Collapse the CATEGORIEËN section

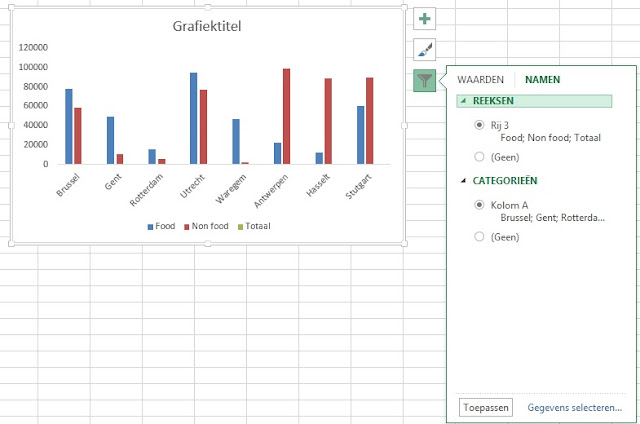pos(463,180)
